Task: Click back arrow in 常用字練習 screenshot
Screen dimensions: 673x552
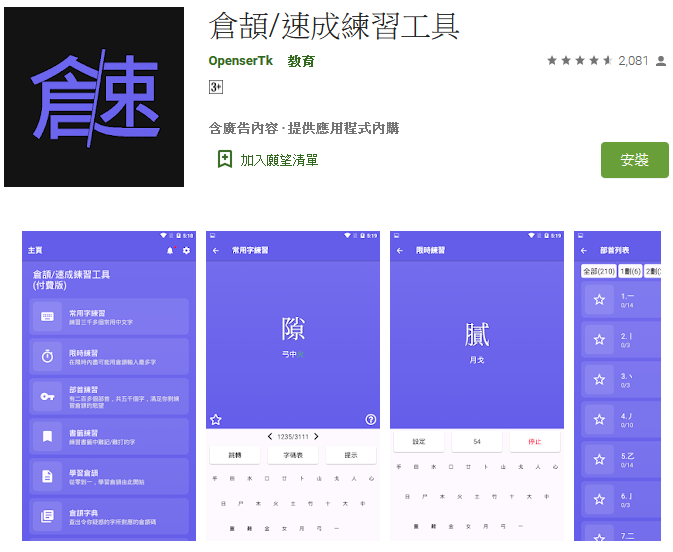Action: [x=216, y=251]
